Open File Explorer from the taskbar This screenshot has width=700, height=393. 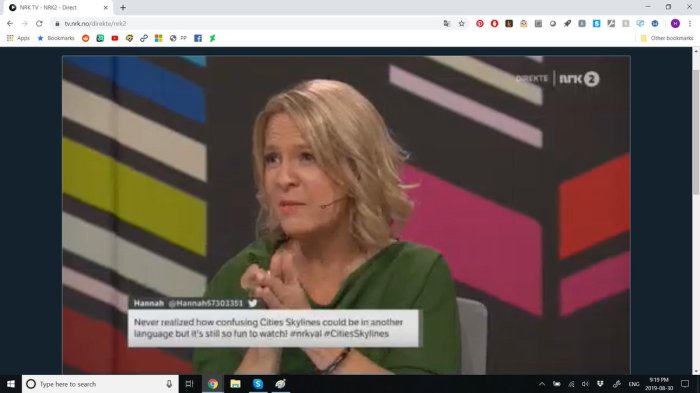[x=235, y=384]
